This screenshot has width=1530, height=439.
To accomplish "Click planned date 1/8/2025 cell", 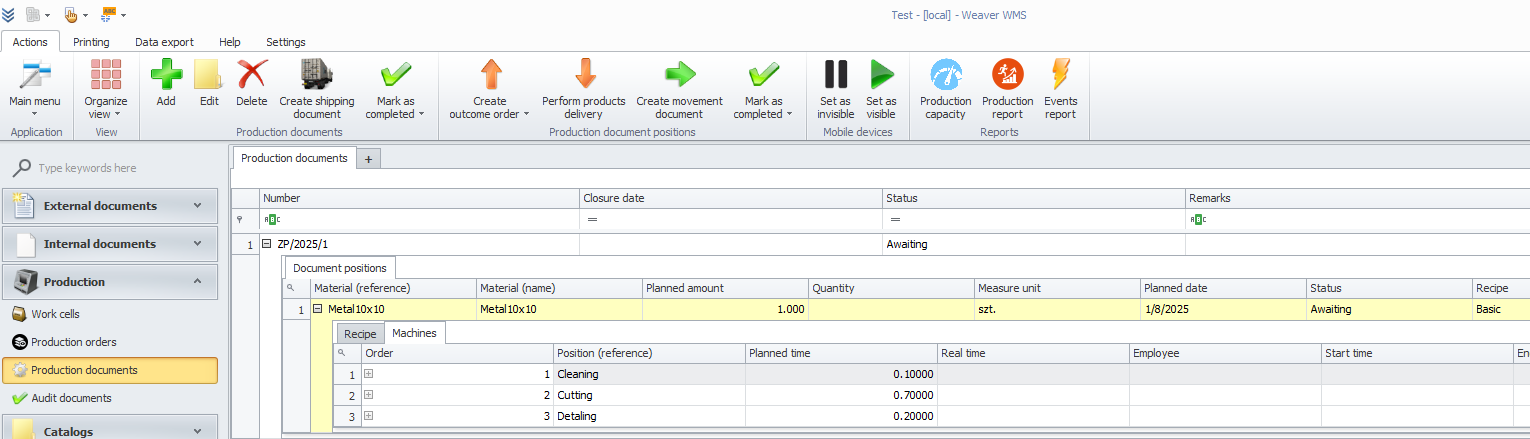I will (1224, 309).
